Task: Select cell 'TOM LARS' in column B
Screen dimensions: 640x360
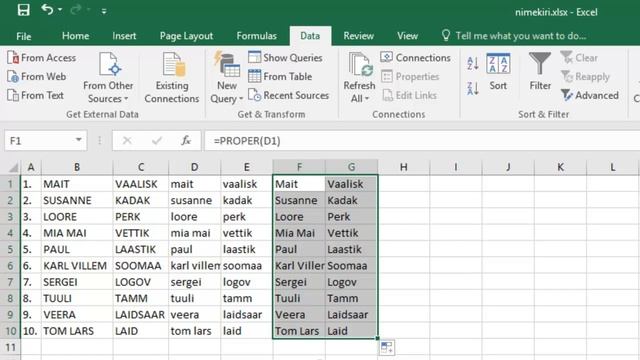Action: (77, 331)
